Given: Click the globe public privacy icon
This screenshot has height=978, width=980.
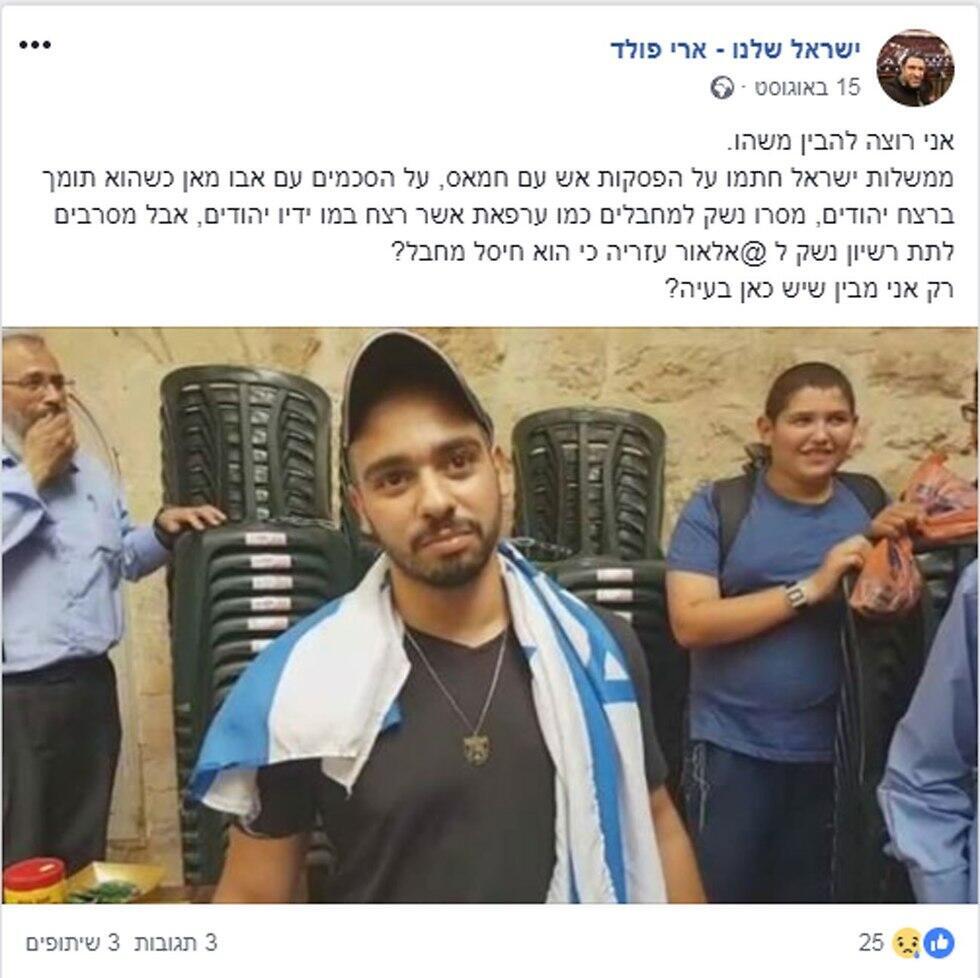Looking at the screenshot, I should click(x=722, y=87).
